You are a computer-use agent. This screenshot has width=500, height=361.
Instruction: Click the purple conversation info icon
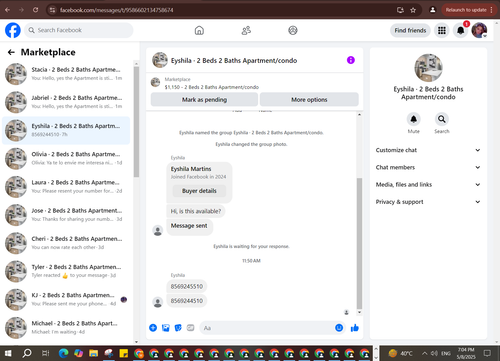coord(351,60)
